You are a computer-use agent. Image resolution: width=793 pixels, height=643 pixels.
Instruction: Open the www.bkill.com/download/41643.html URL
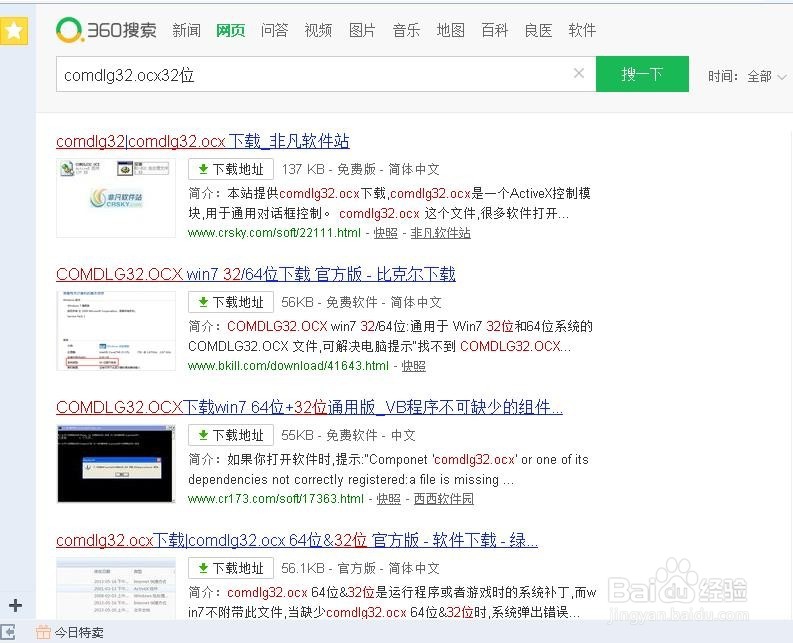coord(288,366)
